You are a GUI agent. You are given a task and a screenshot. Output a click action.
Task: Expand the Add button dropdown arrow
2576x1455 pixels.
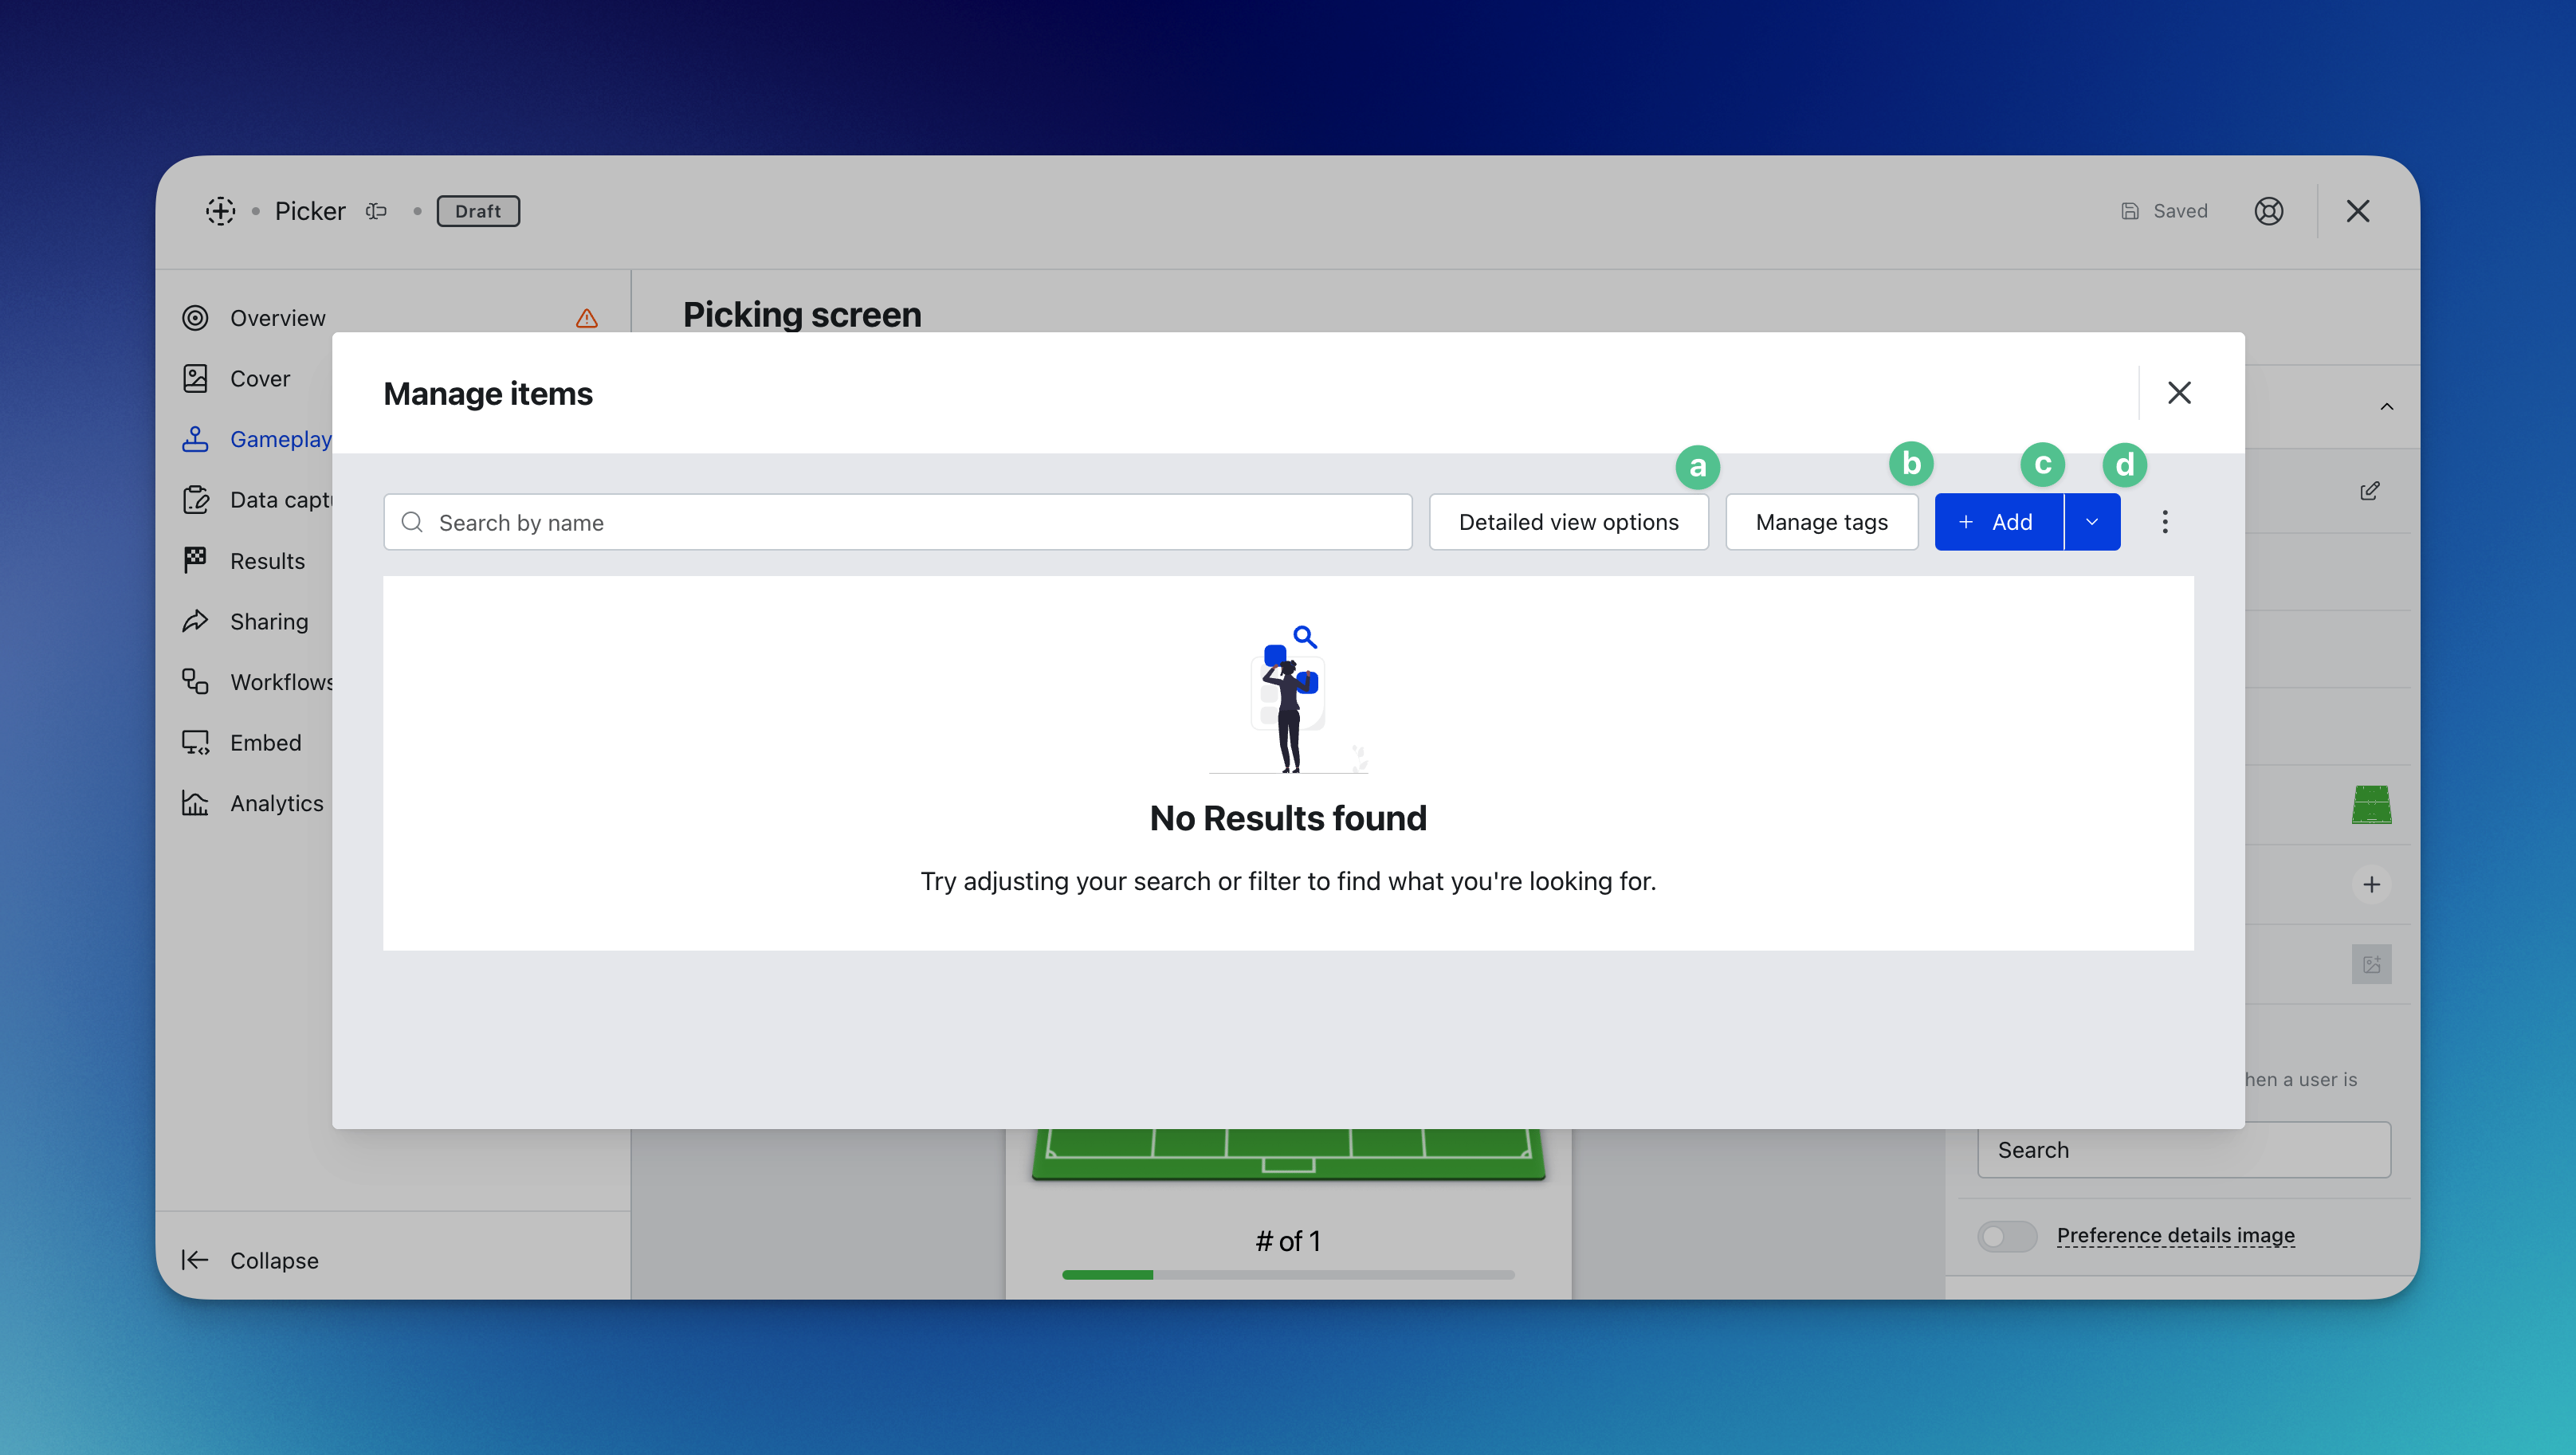pos(2092,522)
